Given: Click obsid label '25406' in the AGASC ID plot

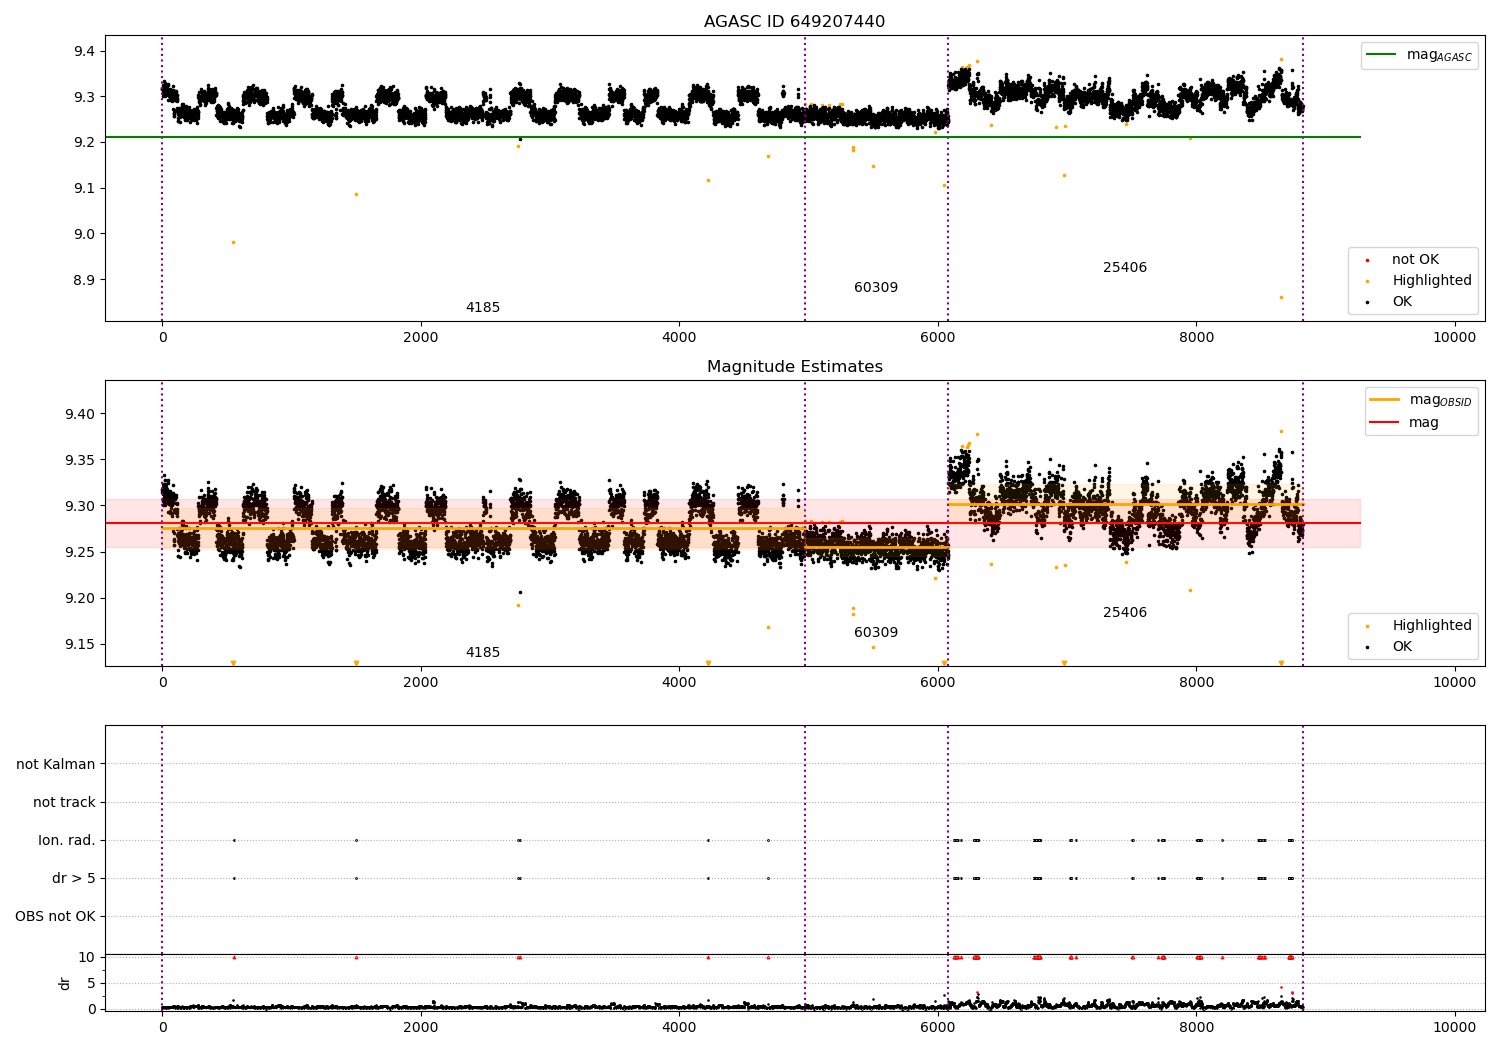Looking at the screenshot, I should coord(1125,268).
